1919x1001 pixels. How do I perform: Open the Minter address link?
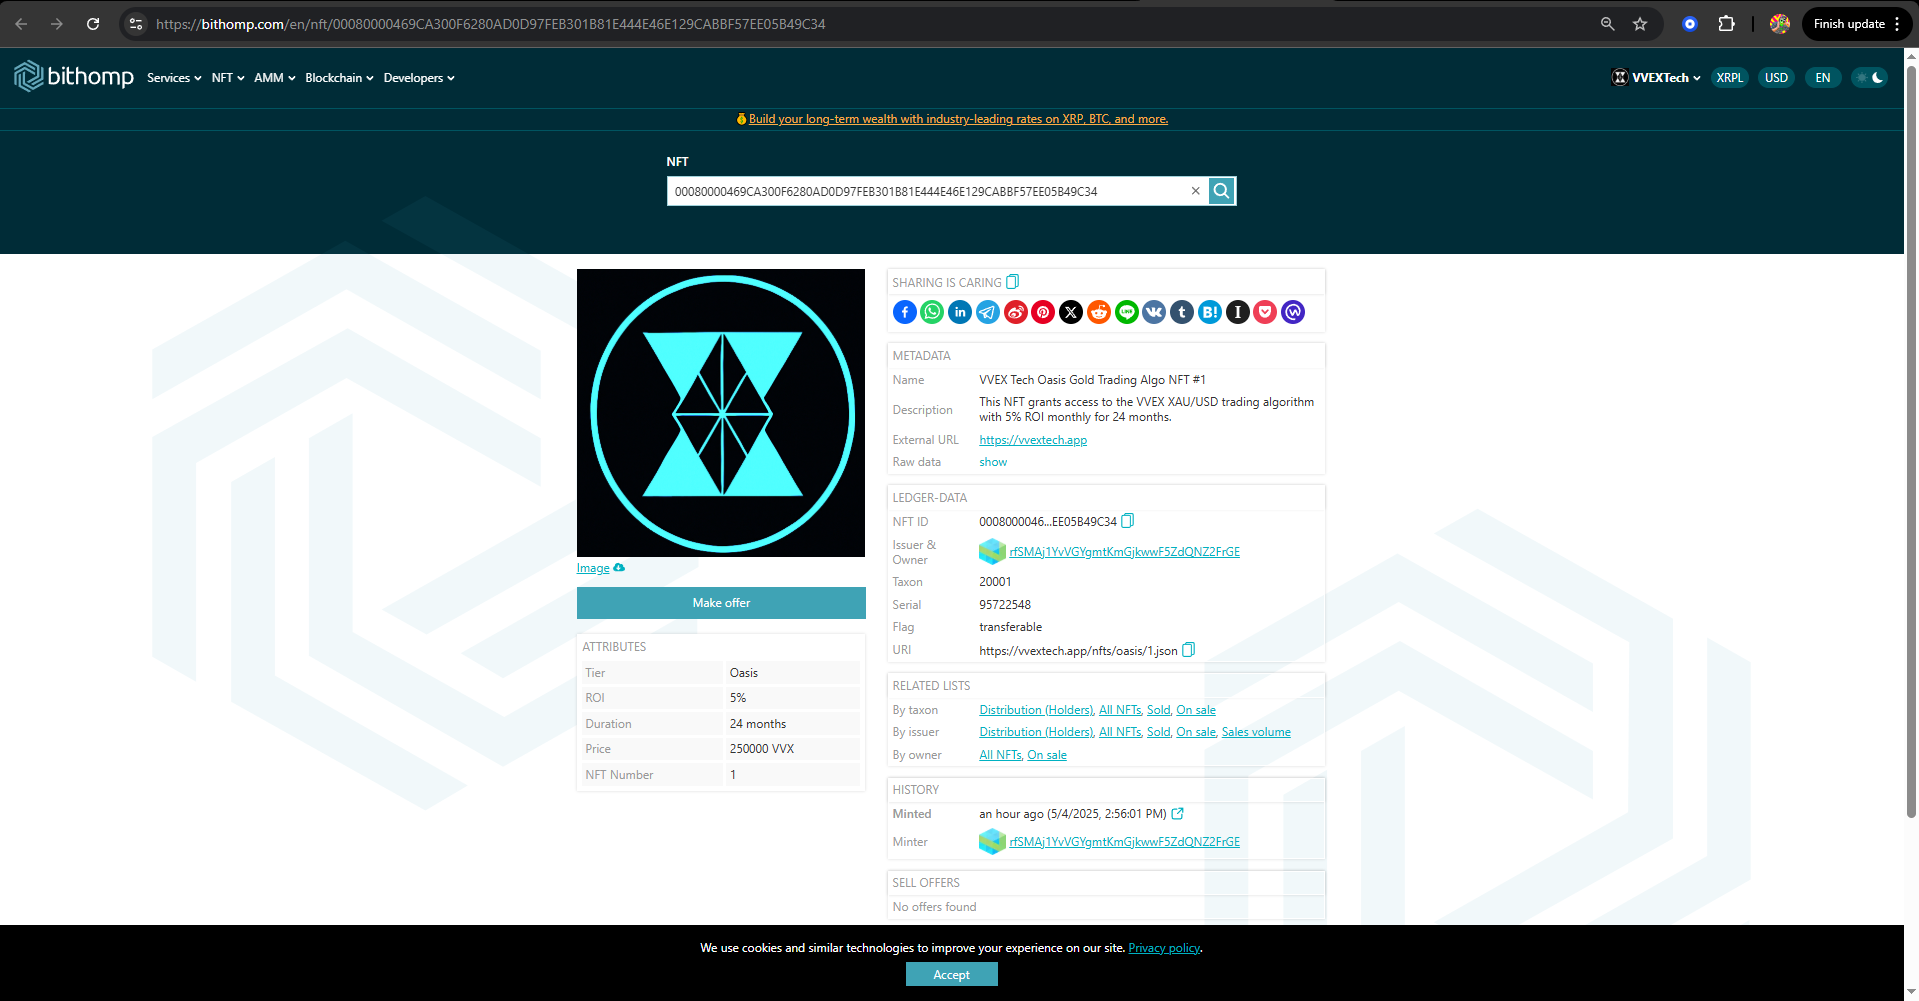point(1124,842)
